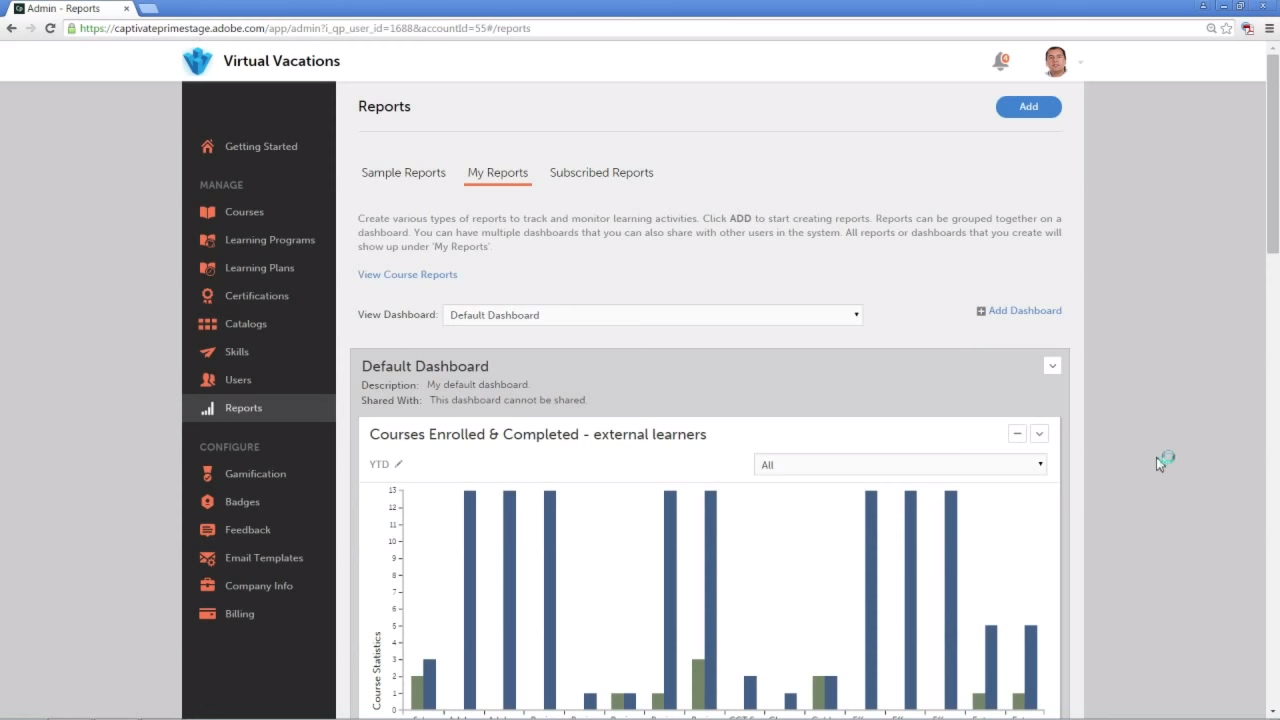Screen dimensions: 1280x720
Task: Open the All filter dropdown on chart
Action: pyautogui.click(x=900, y=465)
